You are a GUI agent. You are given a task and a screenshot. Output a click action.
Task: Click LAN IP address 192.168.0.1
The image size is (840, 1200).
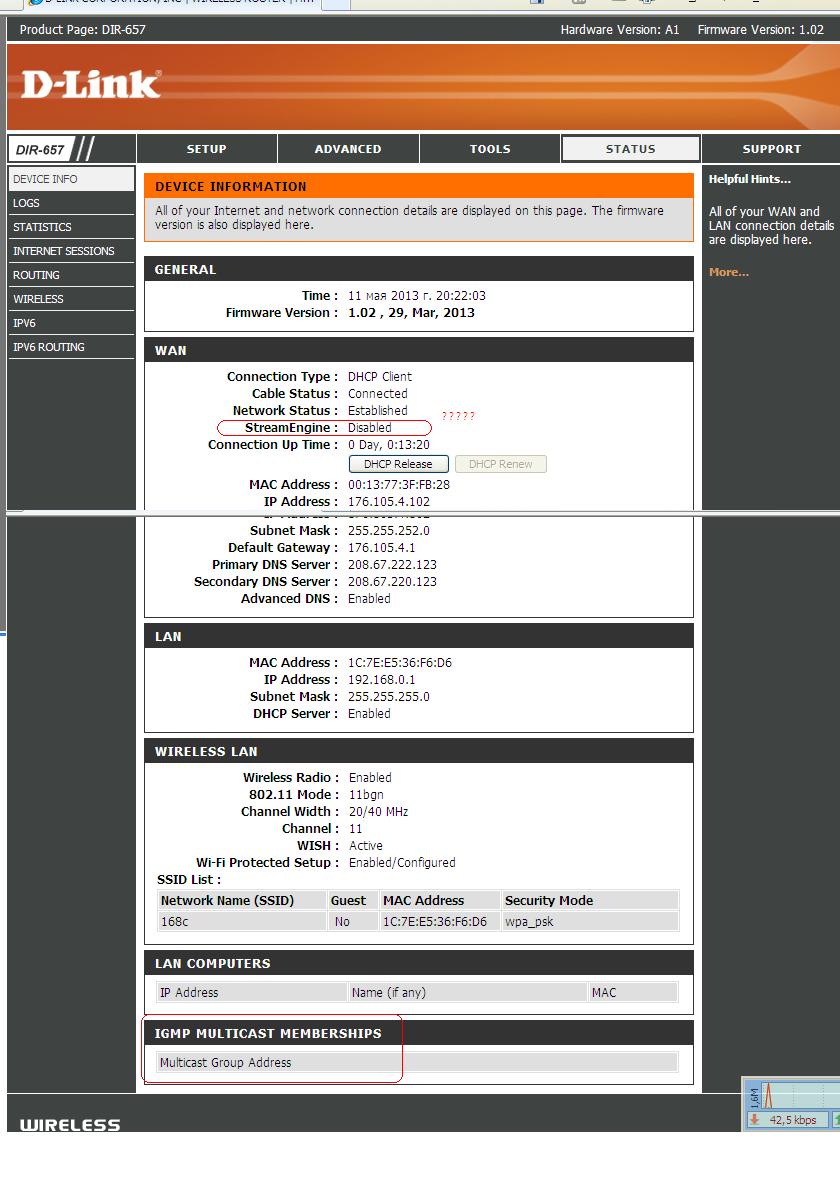tap(381, 680)
